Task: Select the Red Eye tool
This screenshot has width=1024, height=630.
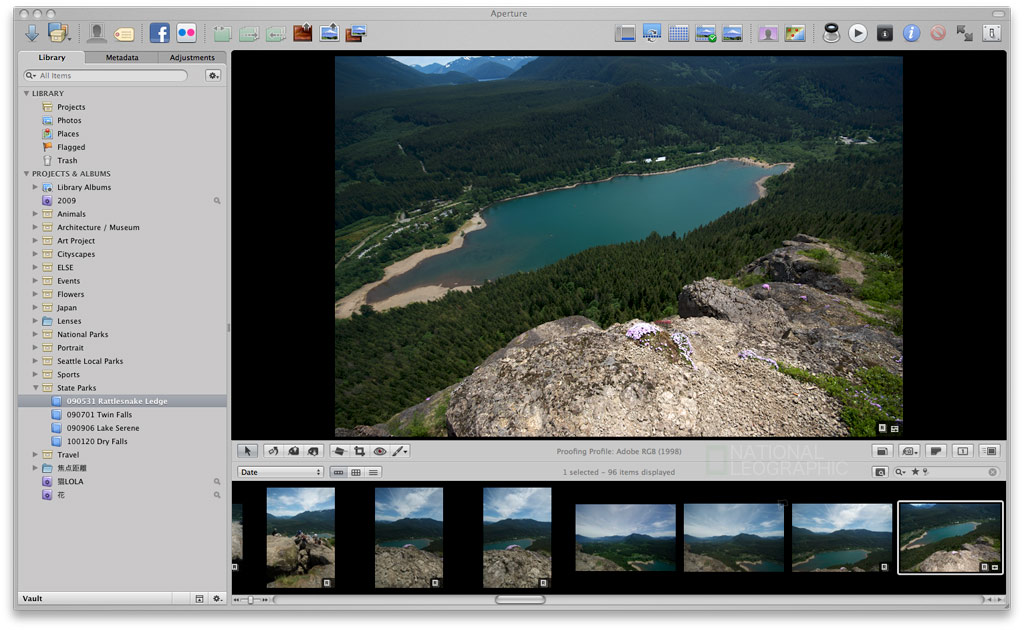Action: tap(379, 451)
